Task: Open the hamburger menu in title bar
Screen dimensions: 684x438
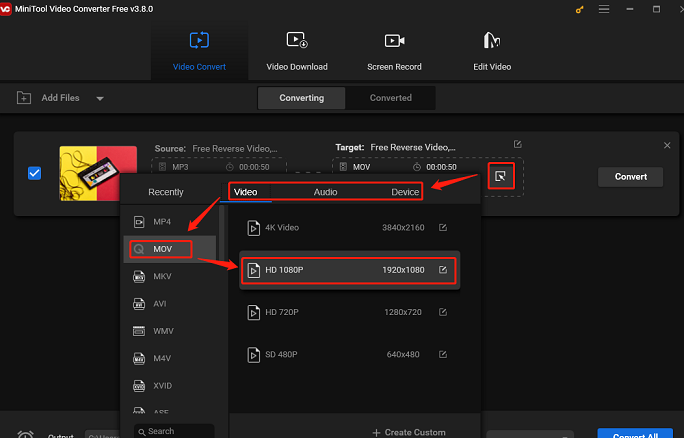Action: 604,9
